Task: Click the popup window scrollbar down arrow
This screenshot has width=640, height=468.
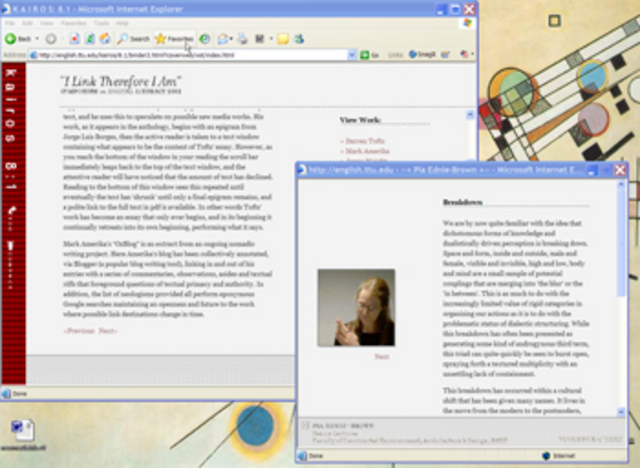Action: (x=621, y=412)
